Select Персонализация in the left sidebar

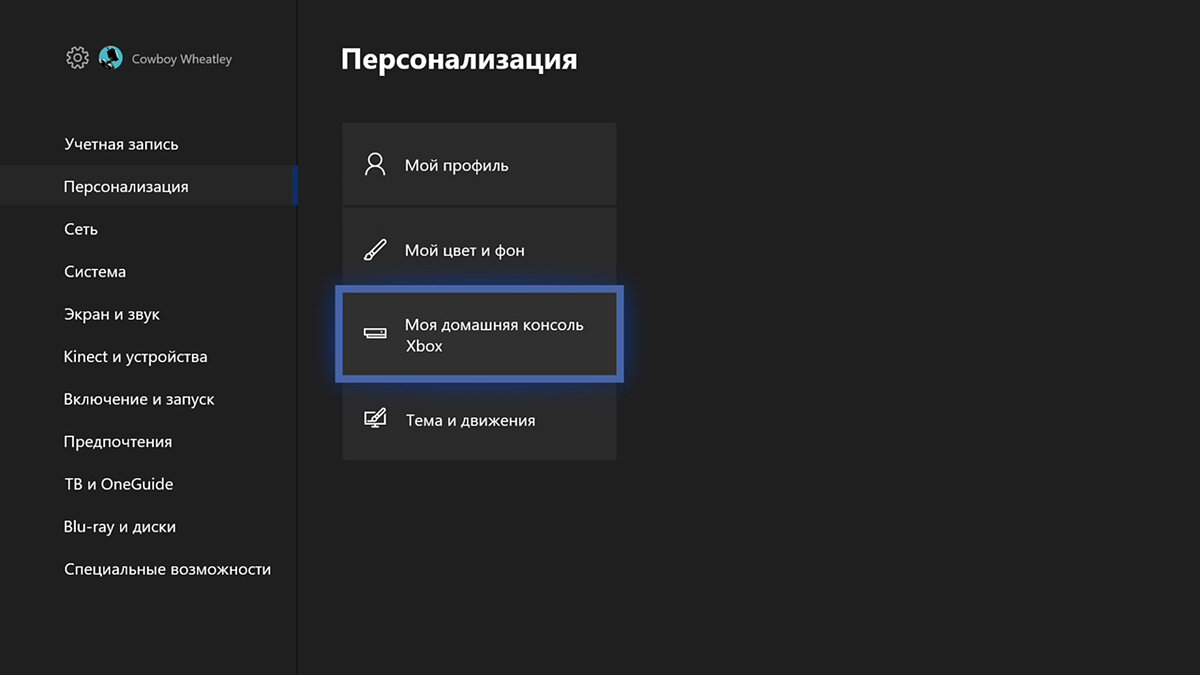[x=126, y=187]
